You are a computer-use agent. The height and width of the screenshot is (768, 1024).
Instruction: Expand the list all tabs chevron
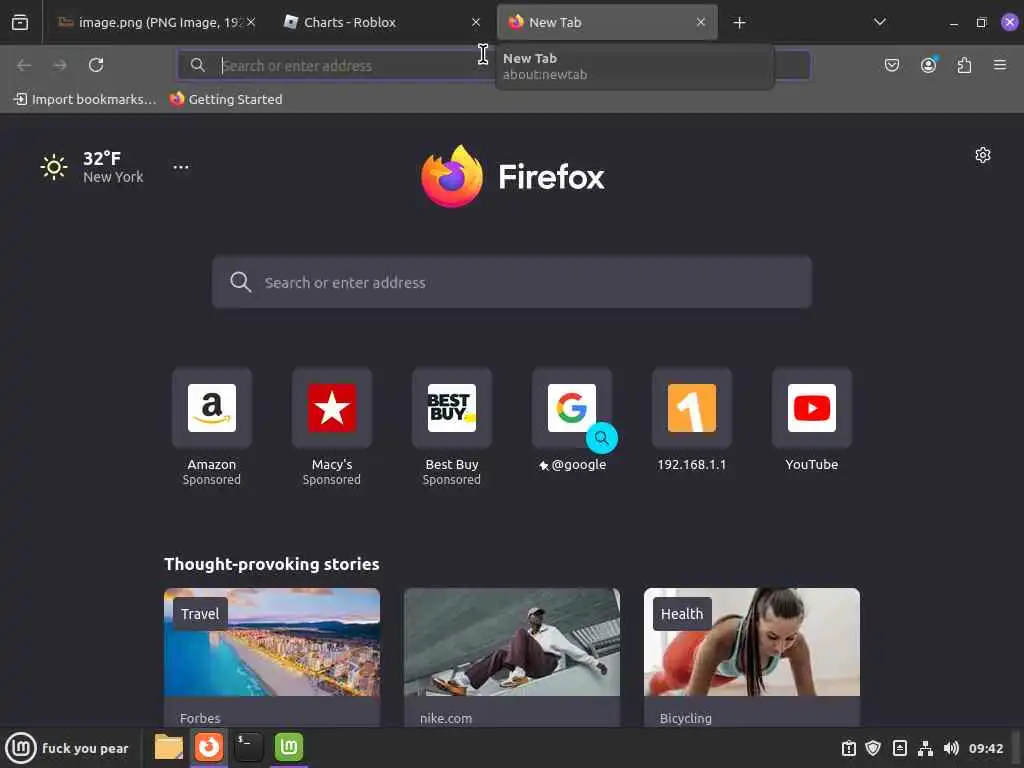pos(880,22)
